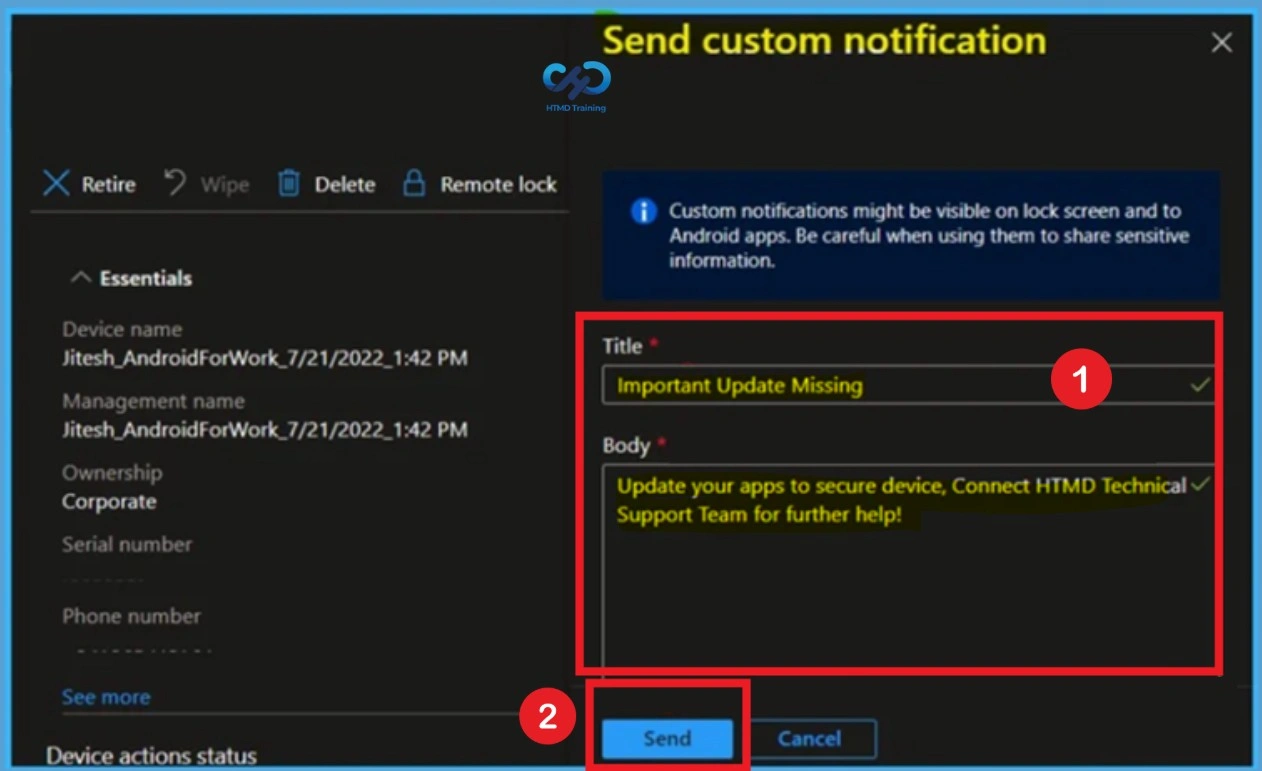Cancel the custom notification
This screenshot has width=1262, height=771.
(x=810, y=738)
